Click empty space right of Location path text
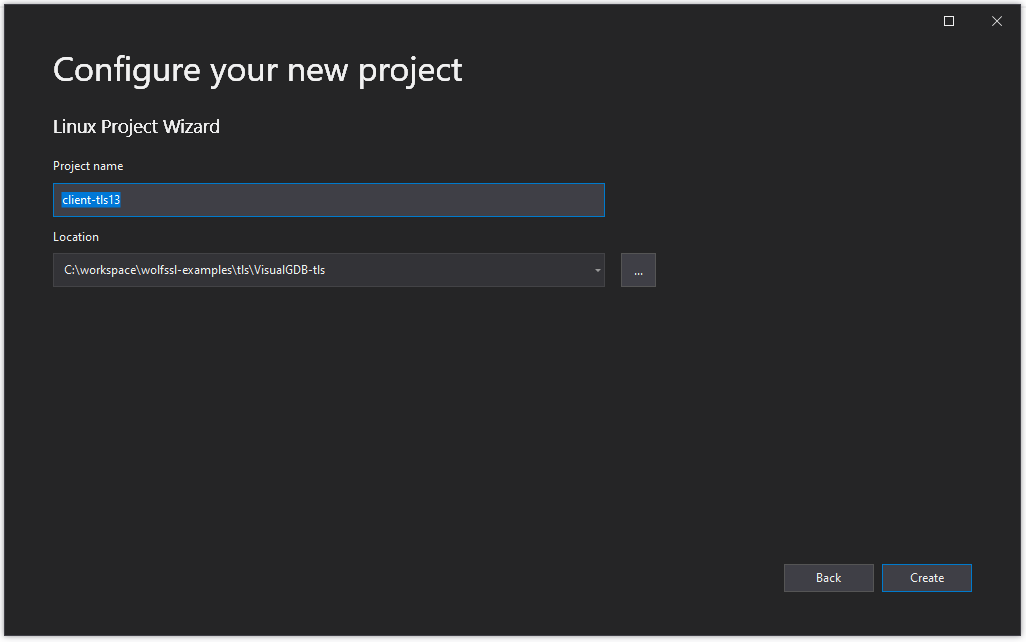 (x=458, y=270)
